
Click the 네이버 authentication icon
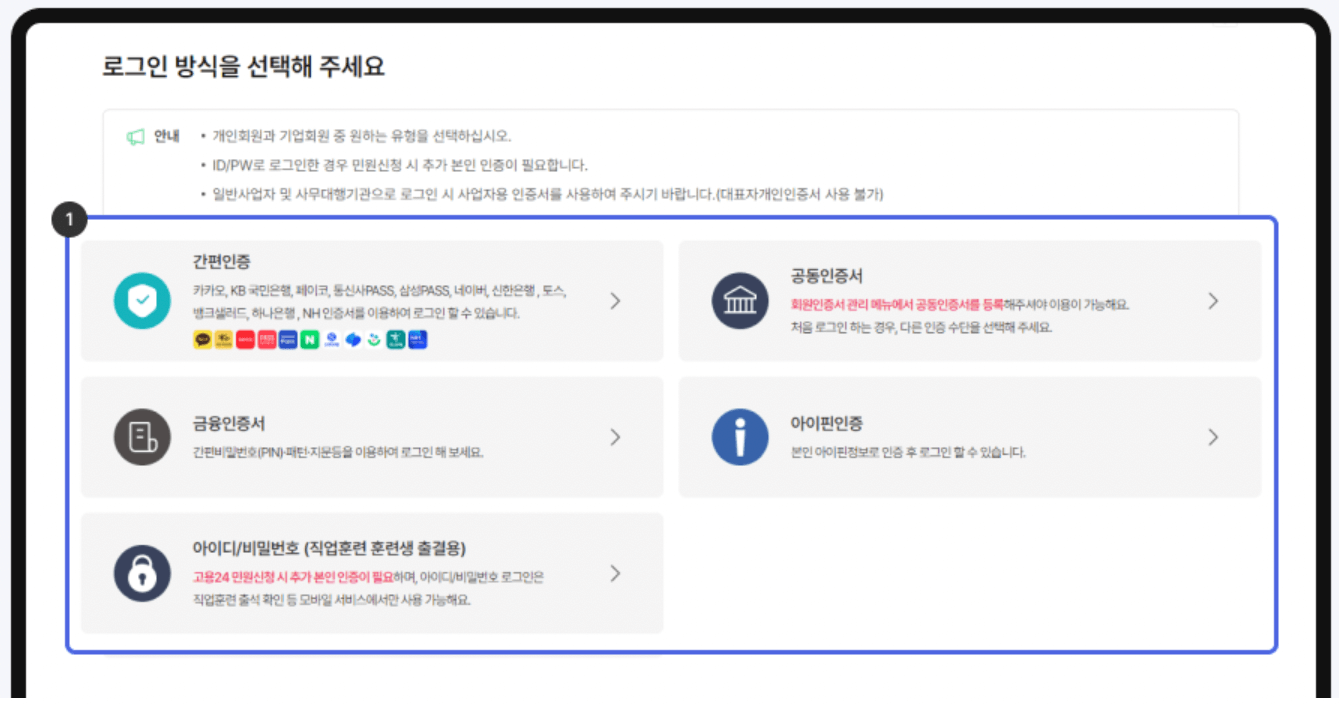coord(308,339)
